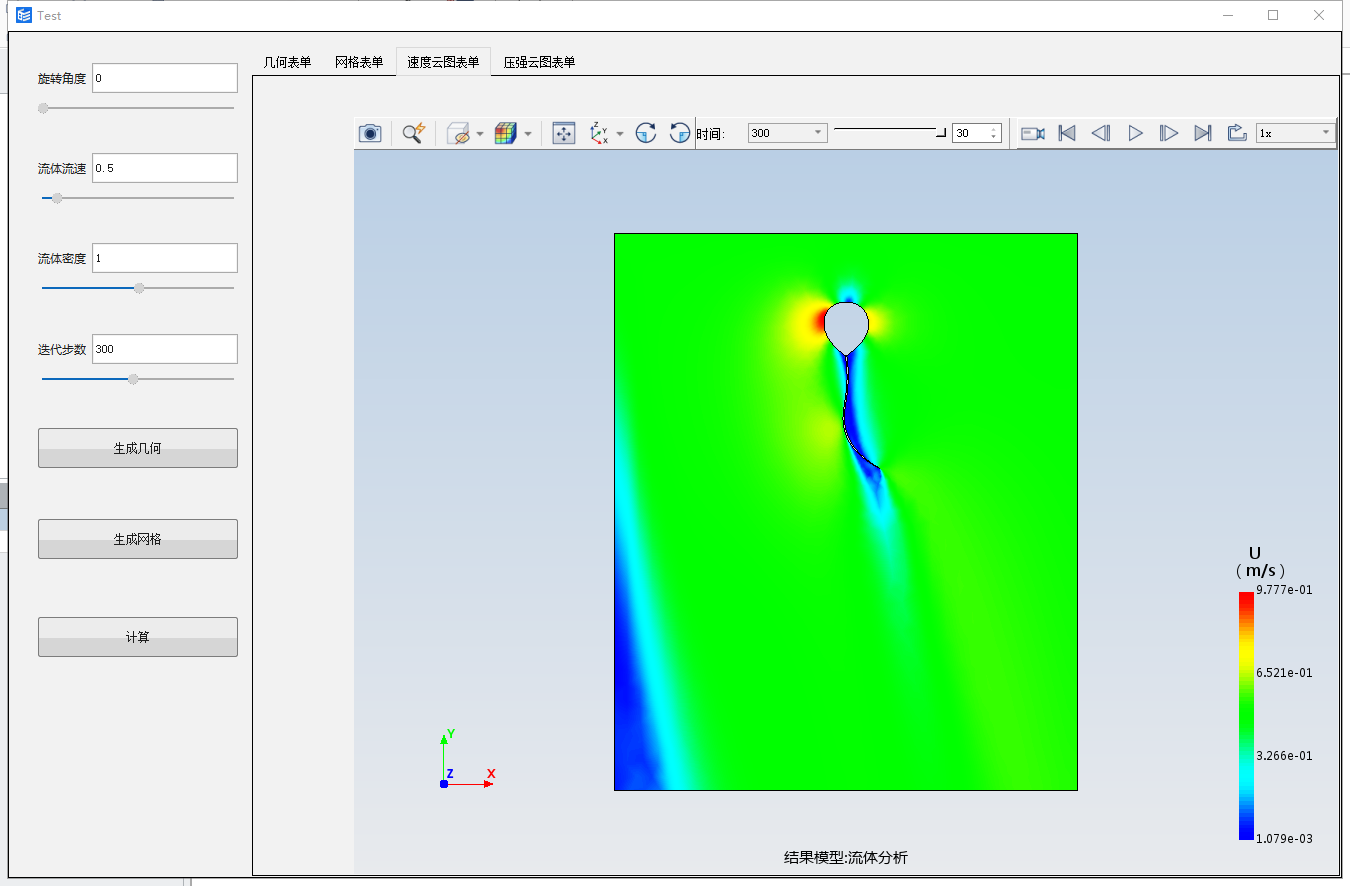The width and height of the screenshot is (1350, 886).
Task: Click the teardrop obstacle in contour plot
Action: coord(846,327)
